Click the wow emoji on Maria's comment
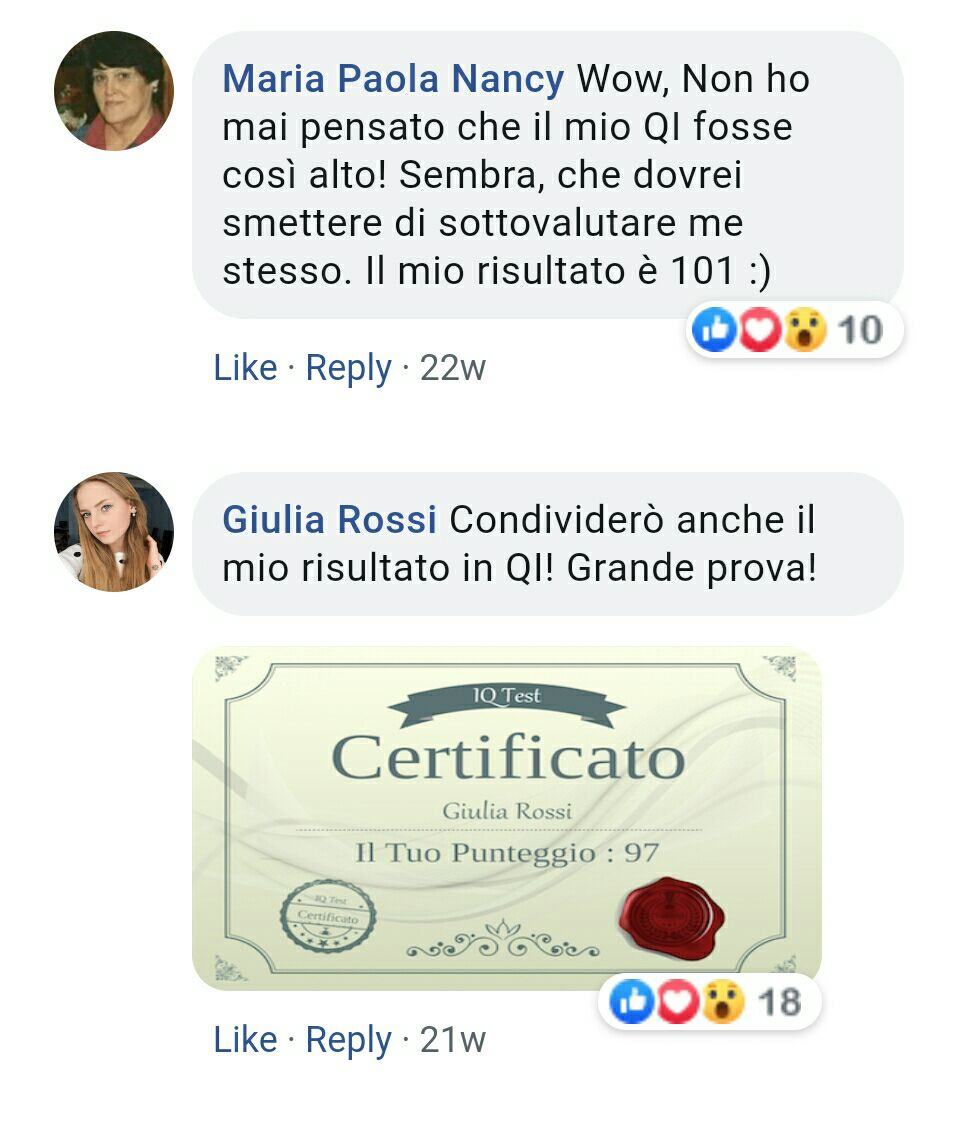957x1123 pixels. (x=804, y=330)
